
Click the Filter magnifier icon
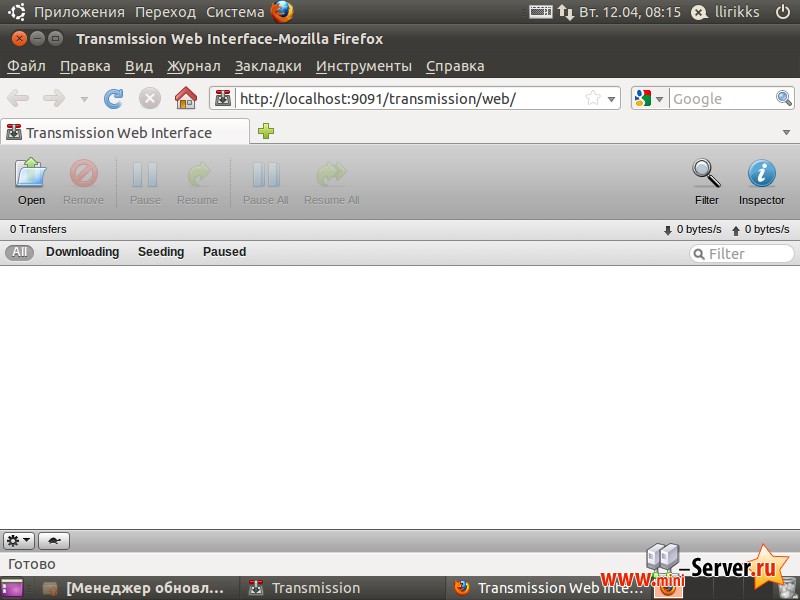coord(706,175)
